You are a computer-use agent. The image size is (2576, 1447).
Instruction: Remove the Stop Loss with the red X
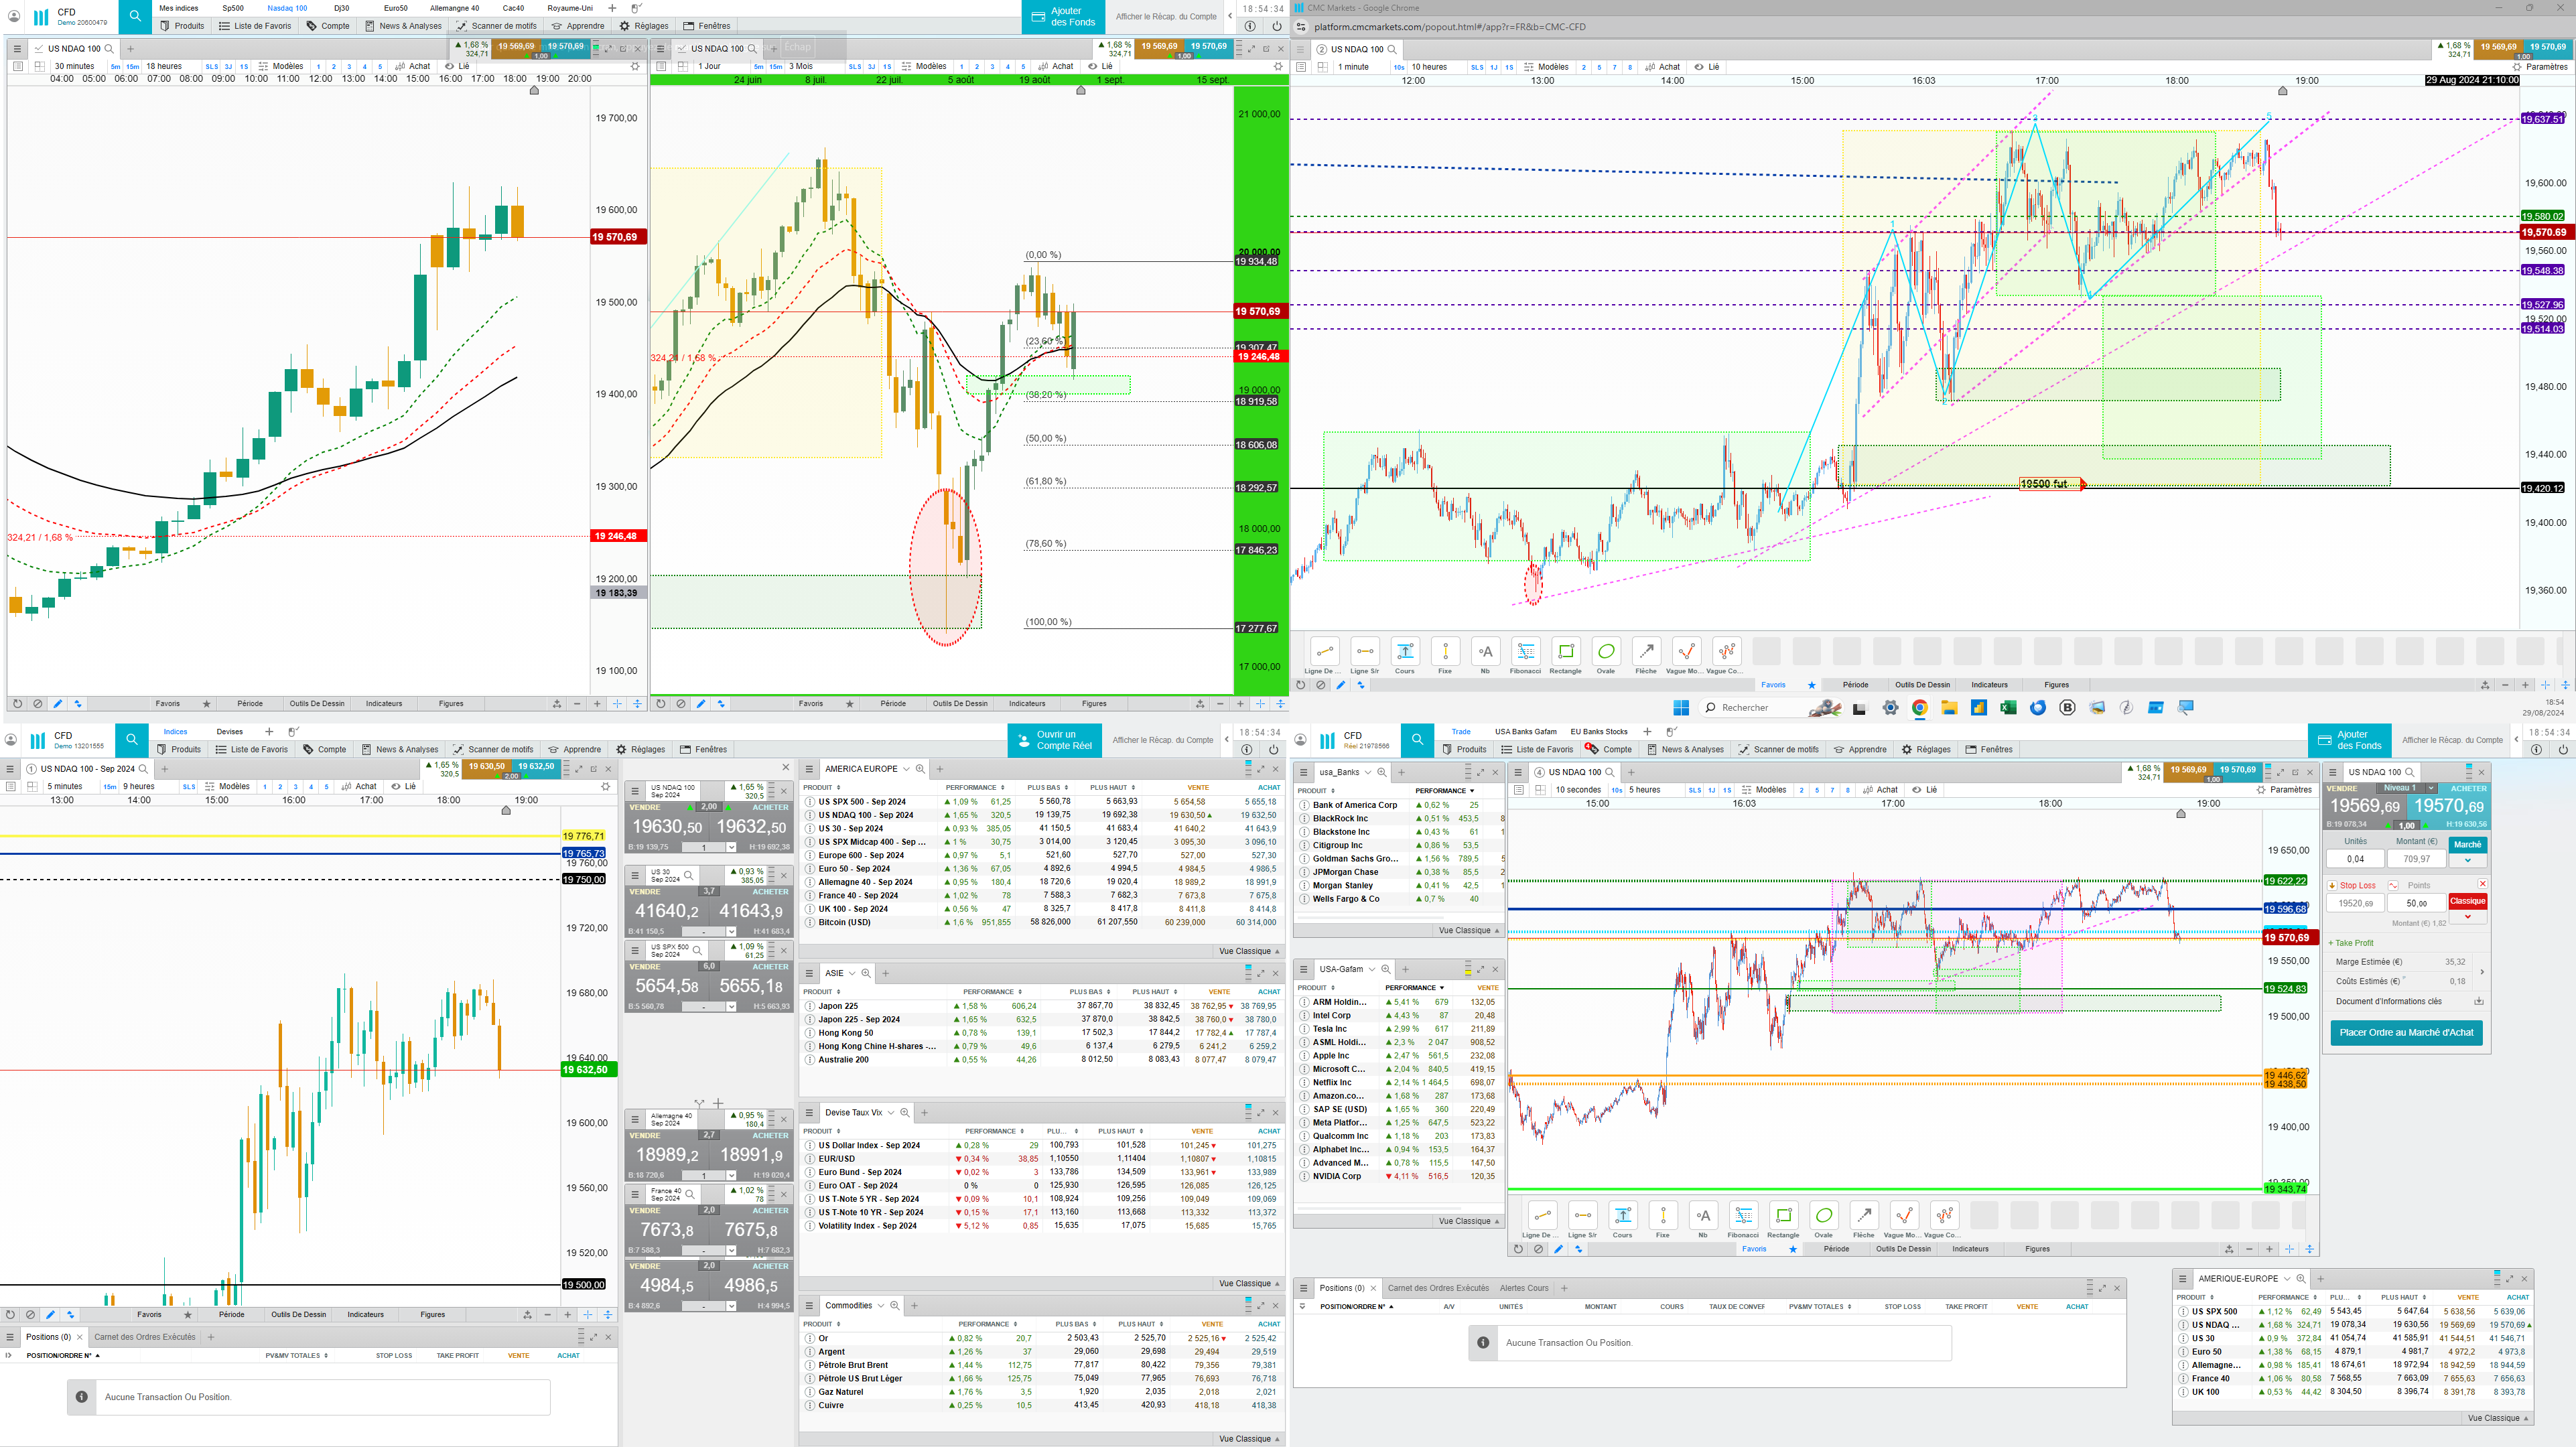tap(2482, 884)
